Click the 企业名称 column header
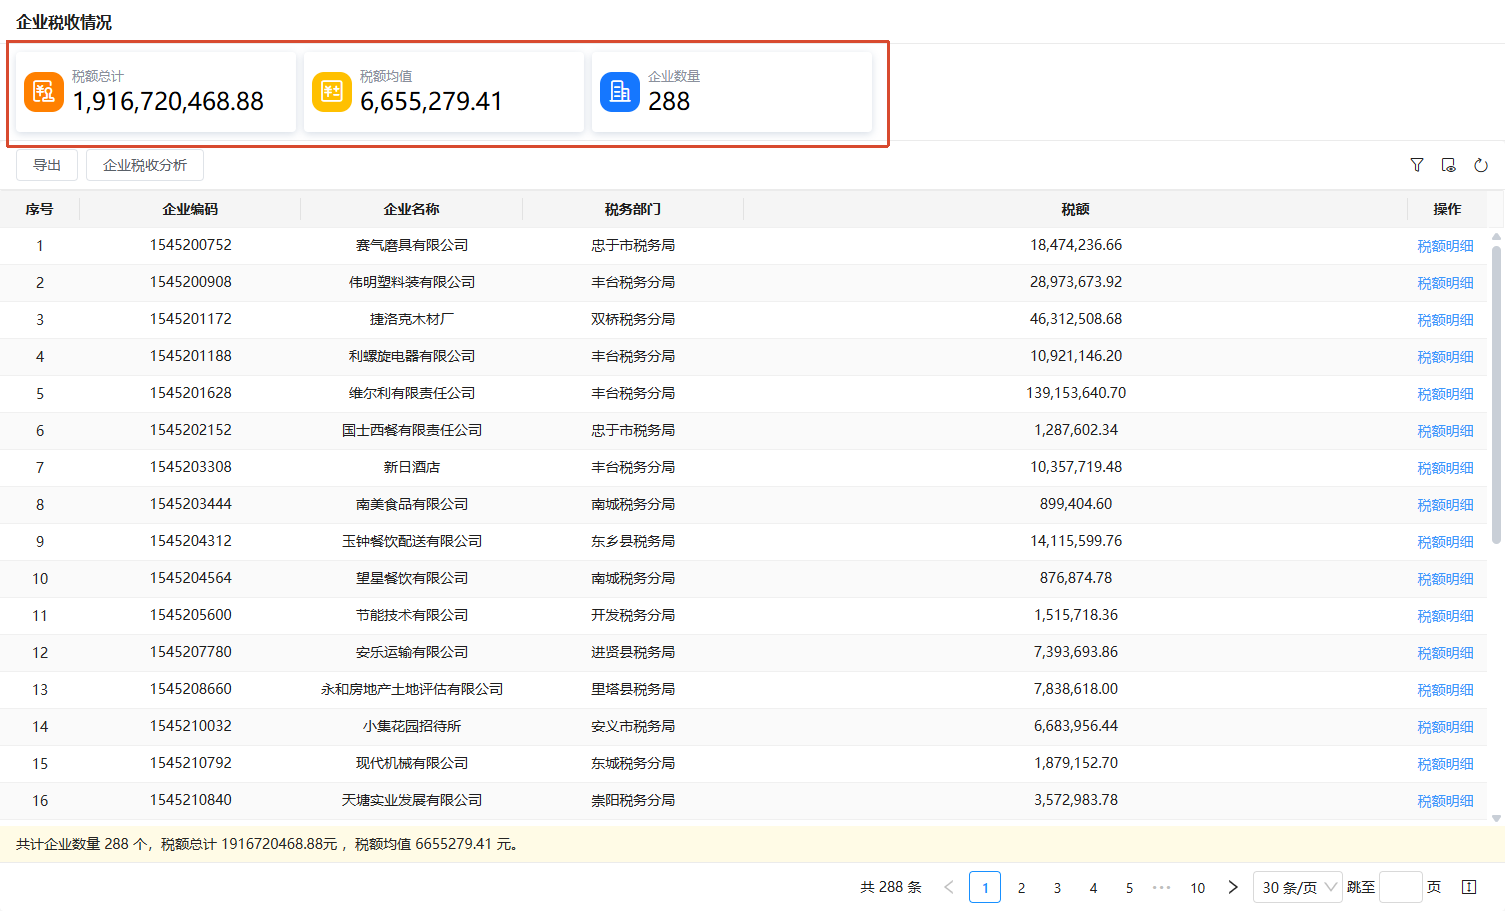The height and width of the screenshot is (911, 1505). pyautogui.click(x=411, y=209)
